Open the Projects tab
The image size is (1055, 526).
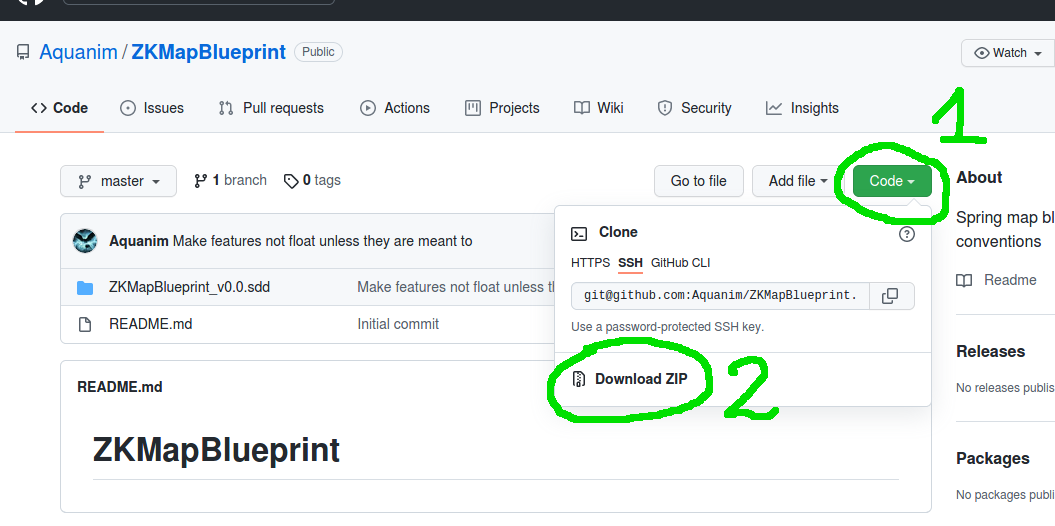click(502, 108)
